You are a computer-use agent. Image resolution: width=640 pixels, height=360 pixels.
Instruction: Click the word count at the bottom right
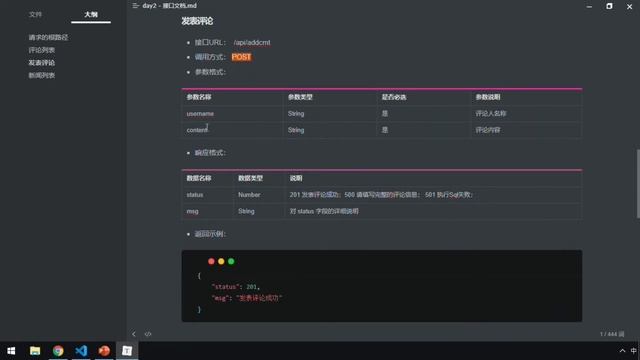tap(611, 334)
